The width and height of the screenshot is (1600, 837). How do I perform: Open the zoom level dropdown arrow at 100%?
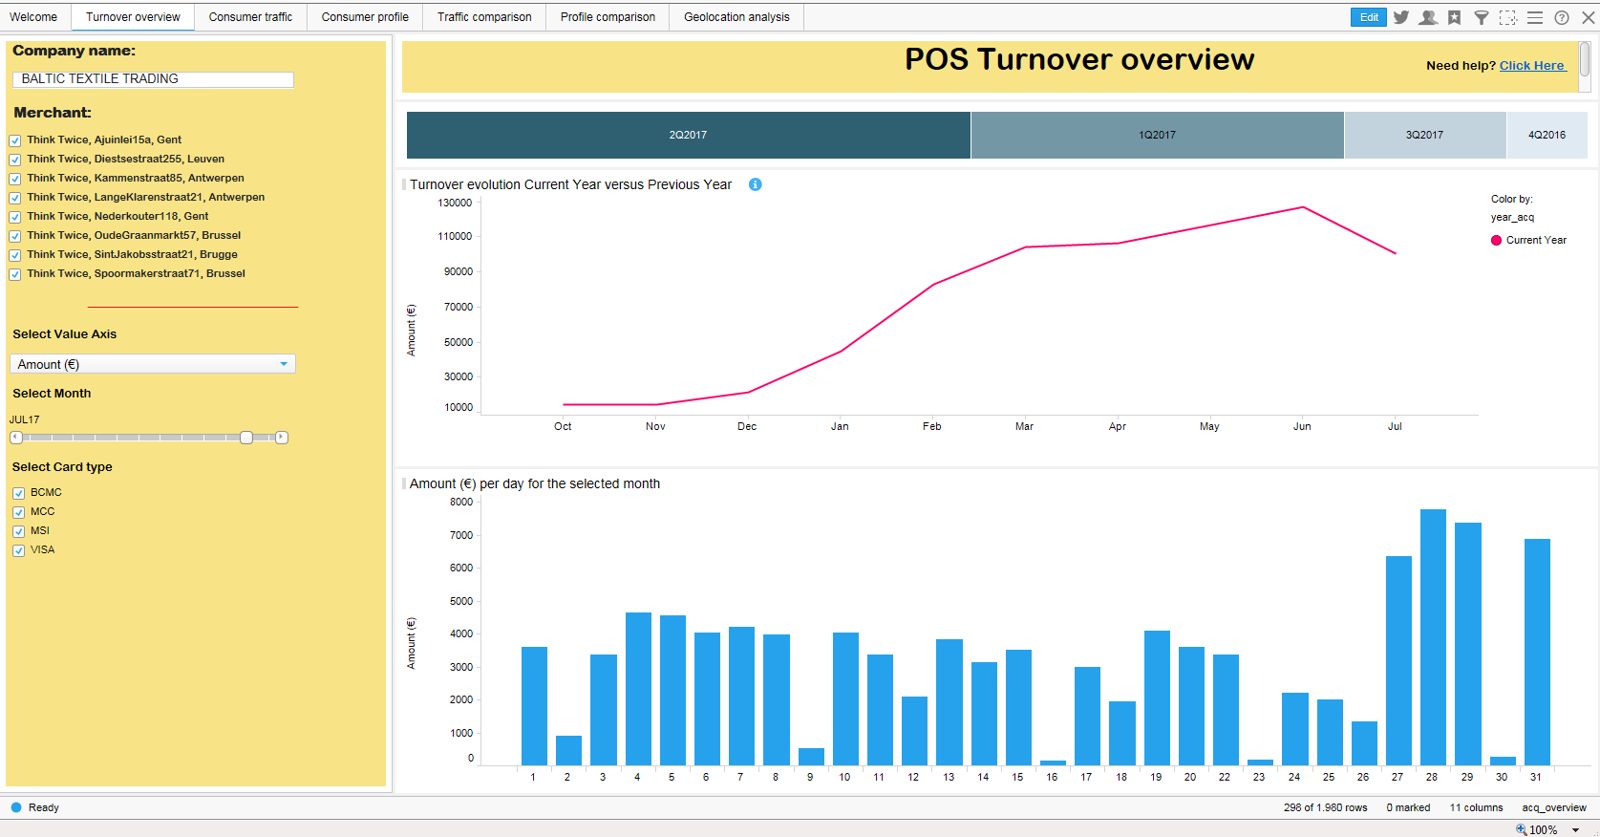1576,830
